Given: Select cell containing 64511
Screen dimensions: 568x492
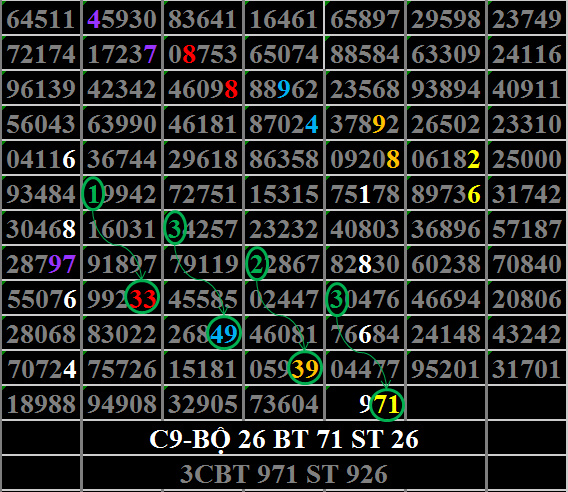Looking at the screenshot, I should tap(41, 18).
